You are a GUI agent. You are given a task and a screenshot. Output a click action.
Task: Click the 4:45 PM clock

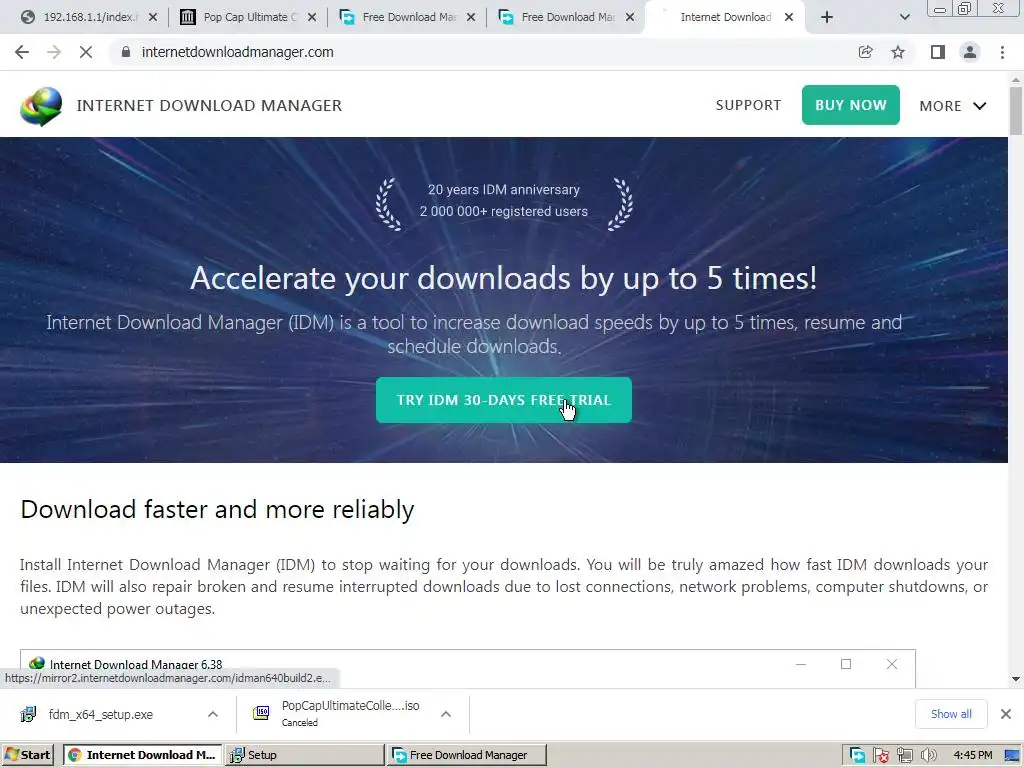coord(972,755)
